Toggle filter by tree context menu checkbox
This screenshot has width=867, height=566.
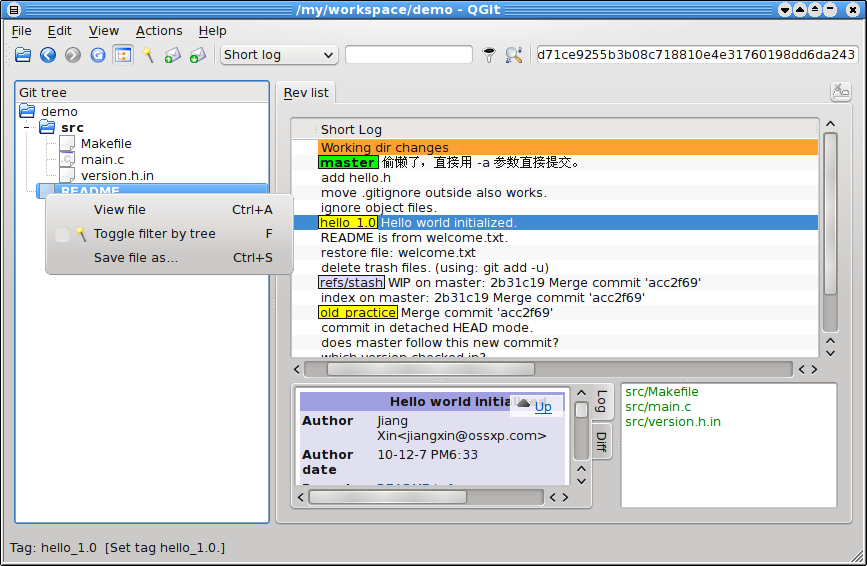[x=62, y=234]
